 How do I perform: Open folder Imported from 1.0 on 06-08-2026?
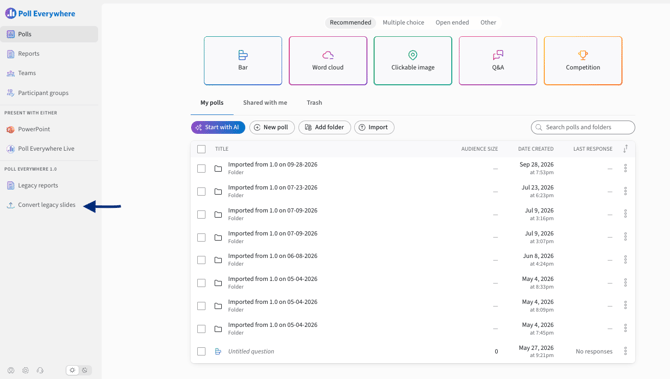[273, 256]
